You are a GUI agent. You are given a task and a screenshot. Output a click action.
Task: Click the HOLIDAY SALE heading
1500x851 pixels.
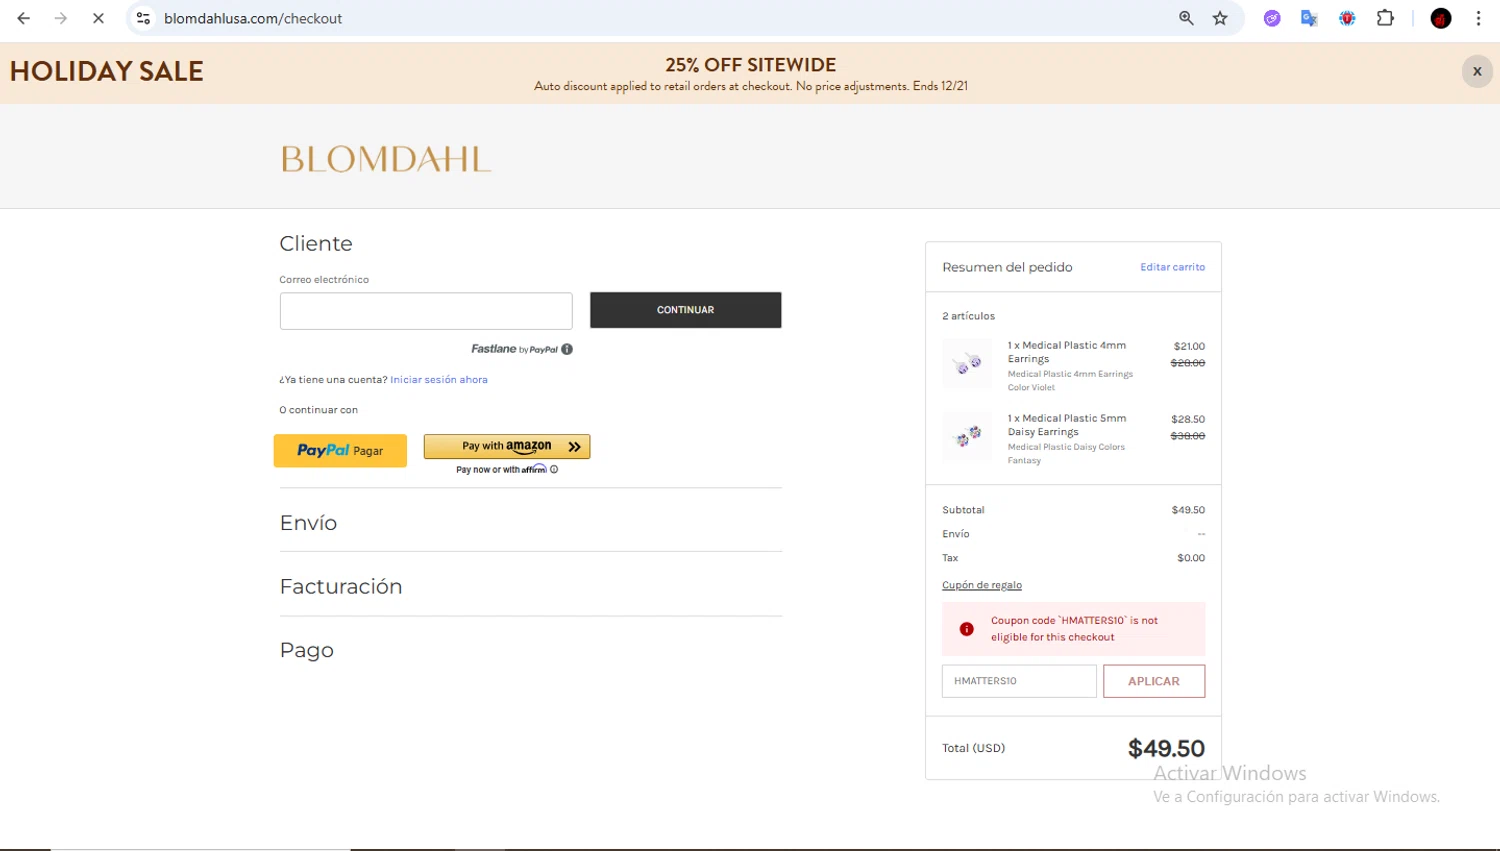pos(107,71)
